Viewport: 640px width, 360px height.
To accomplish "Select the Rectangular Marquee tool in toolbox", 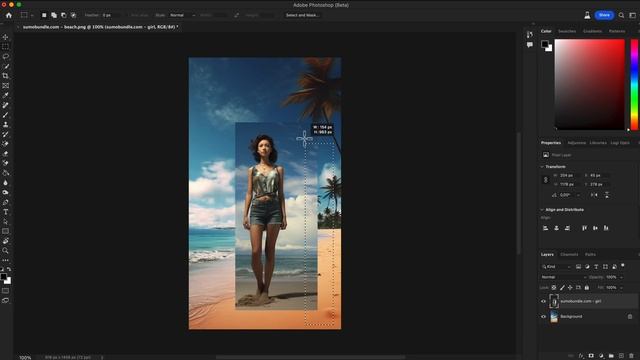I will click(x=5, y=47).
